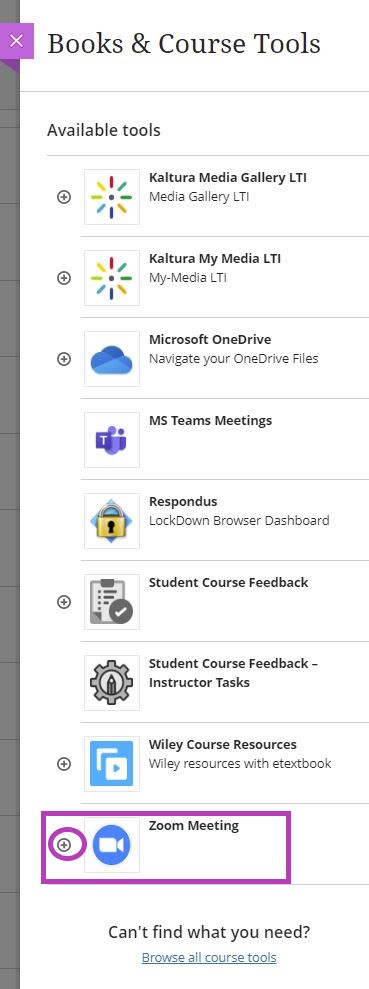Open the MS Teams Meetings title
This screenshot has height=989, width=369.
pyautogui.click(x=210, y=420)
